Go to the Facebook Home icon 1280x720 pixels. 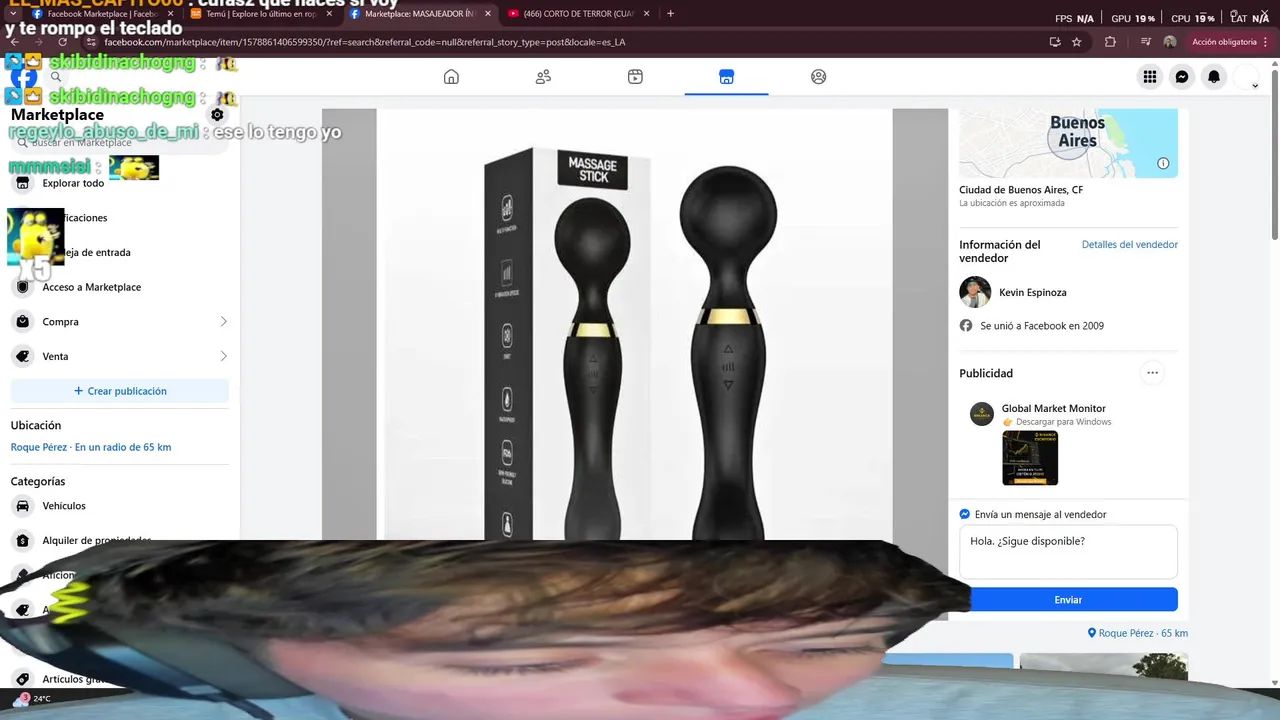pos(451,77)
